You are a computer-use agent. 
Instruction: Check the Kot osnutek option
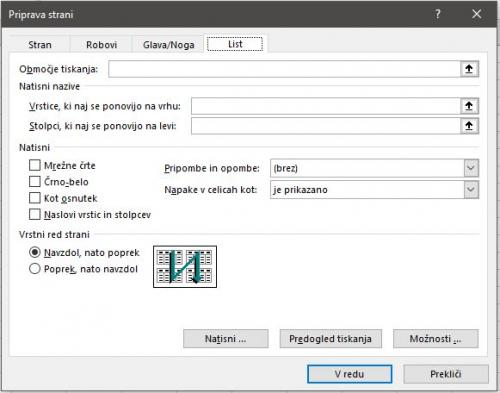click(35, 198)
